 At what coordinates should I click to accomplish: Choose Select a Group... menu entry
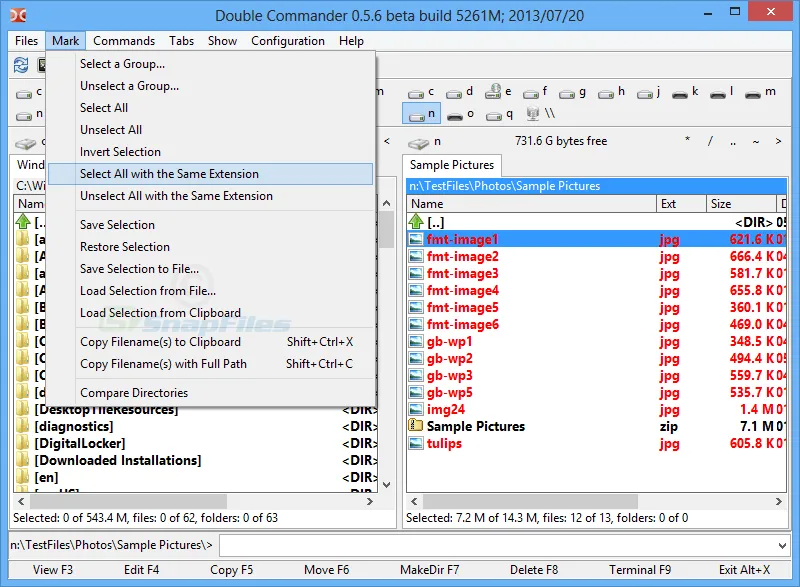pyautogui.click(x=211, y=64)
